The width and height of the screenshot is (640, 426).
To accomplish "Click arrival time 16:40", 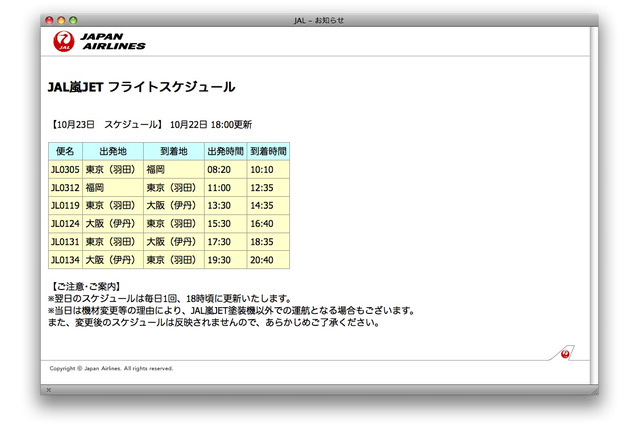I will (x=262, y=224).
